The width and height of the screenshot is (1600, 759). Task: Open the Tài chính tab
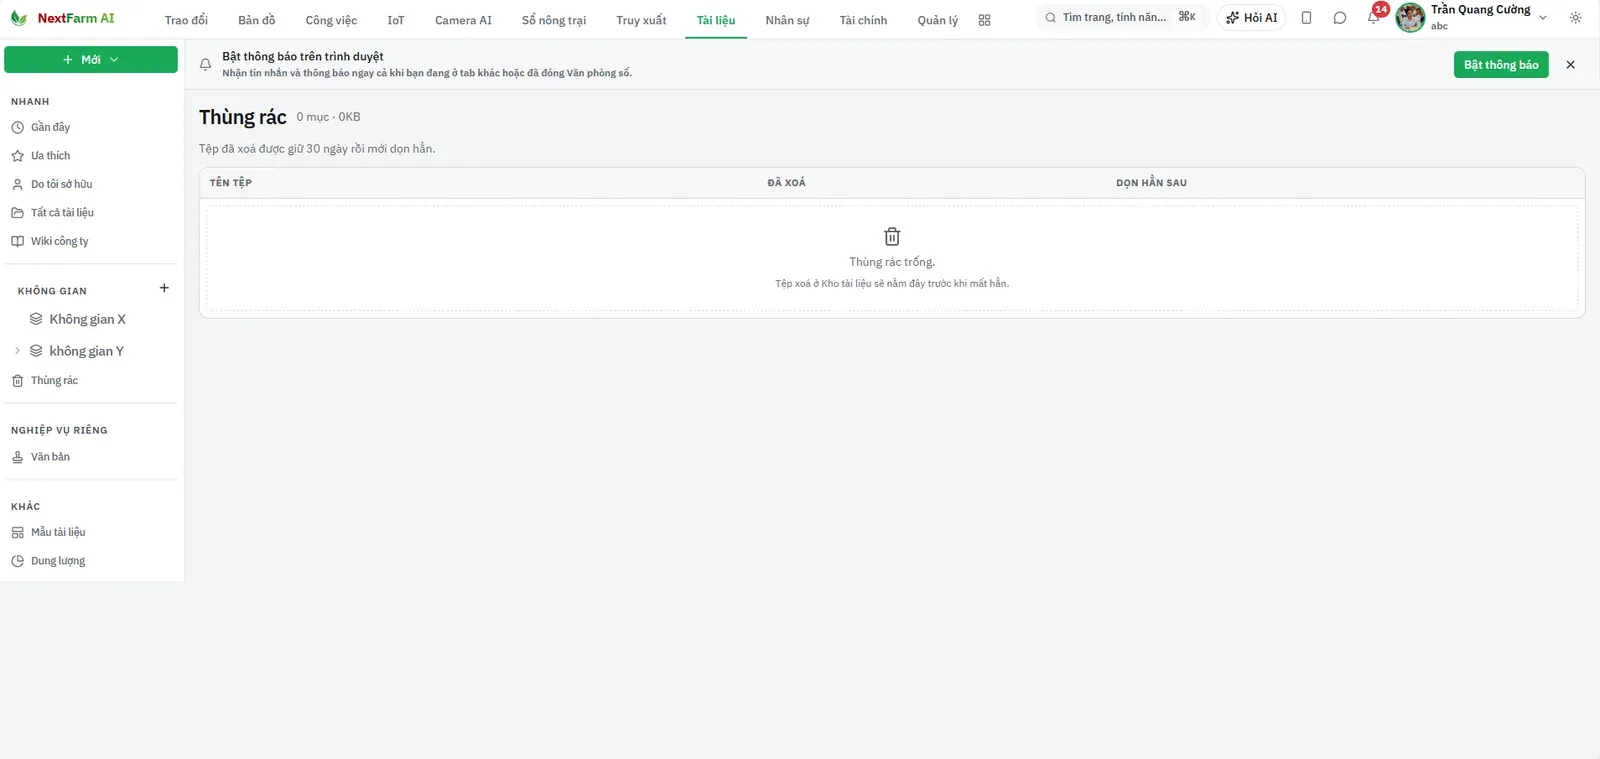[x=863, y=20]
